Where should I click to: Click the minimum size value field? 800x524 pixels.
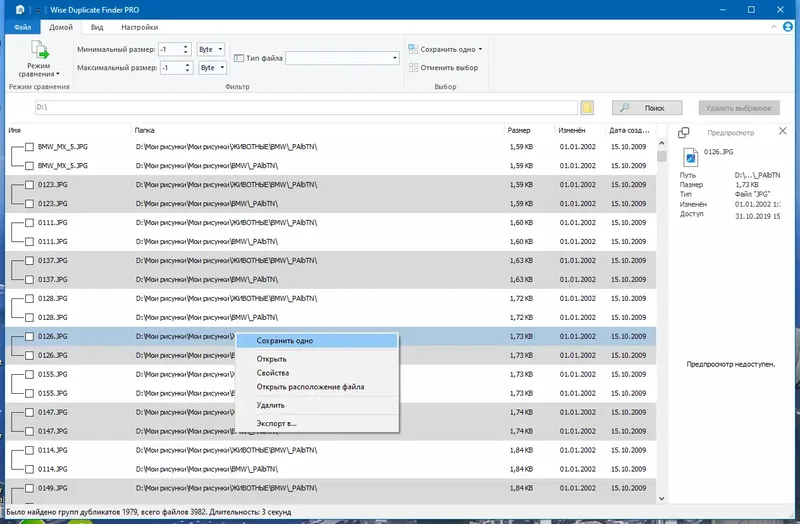click(170, 49)
